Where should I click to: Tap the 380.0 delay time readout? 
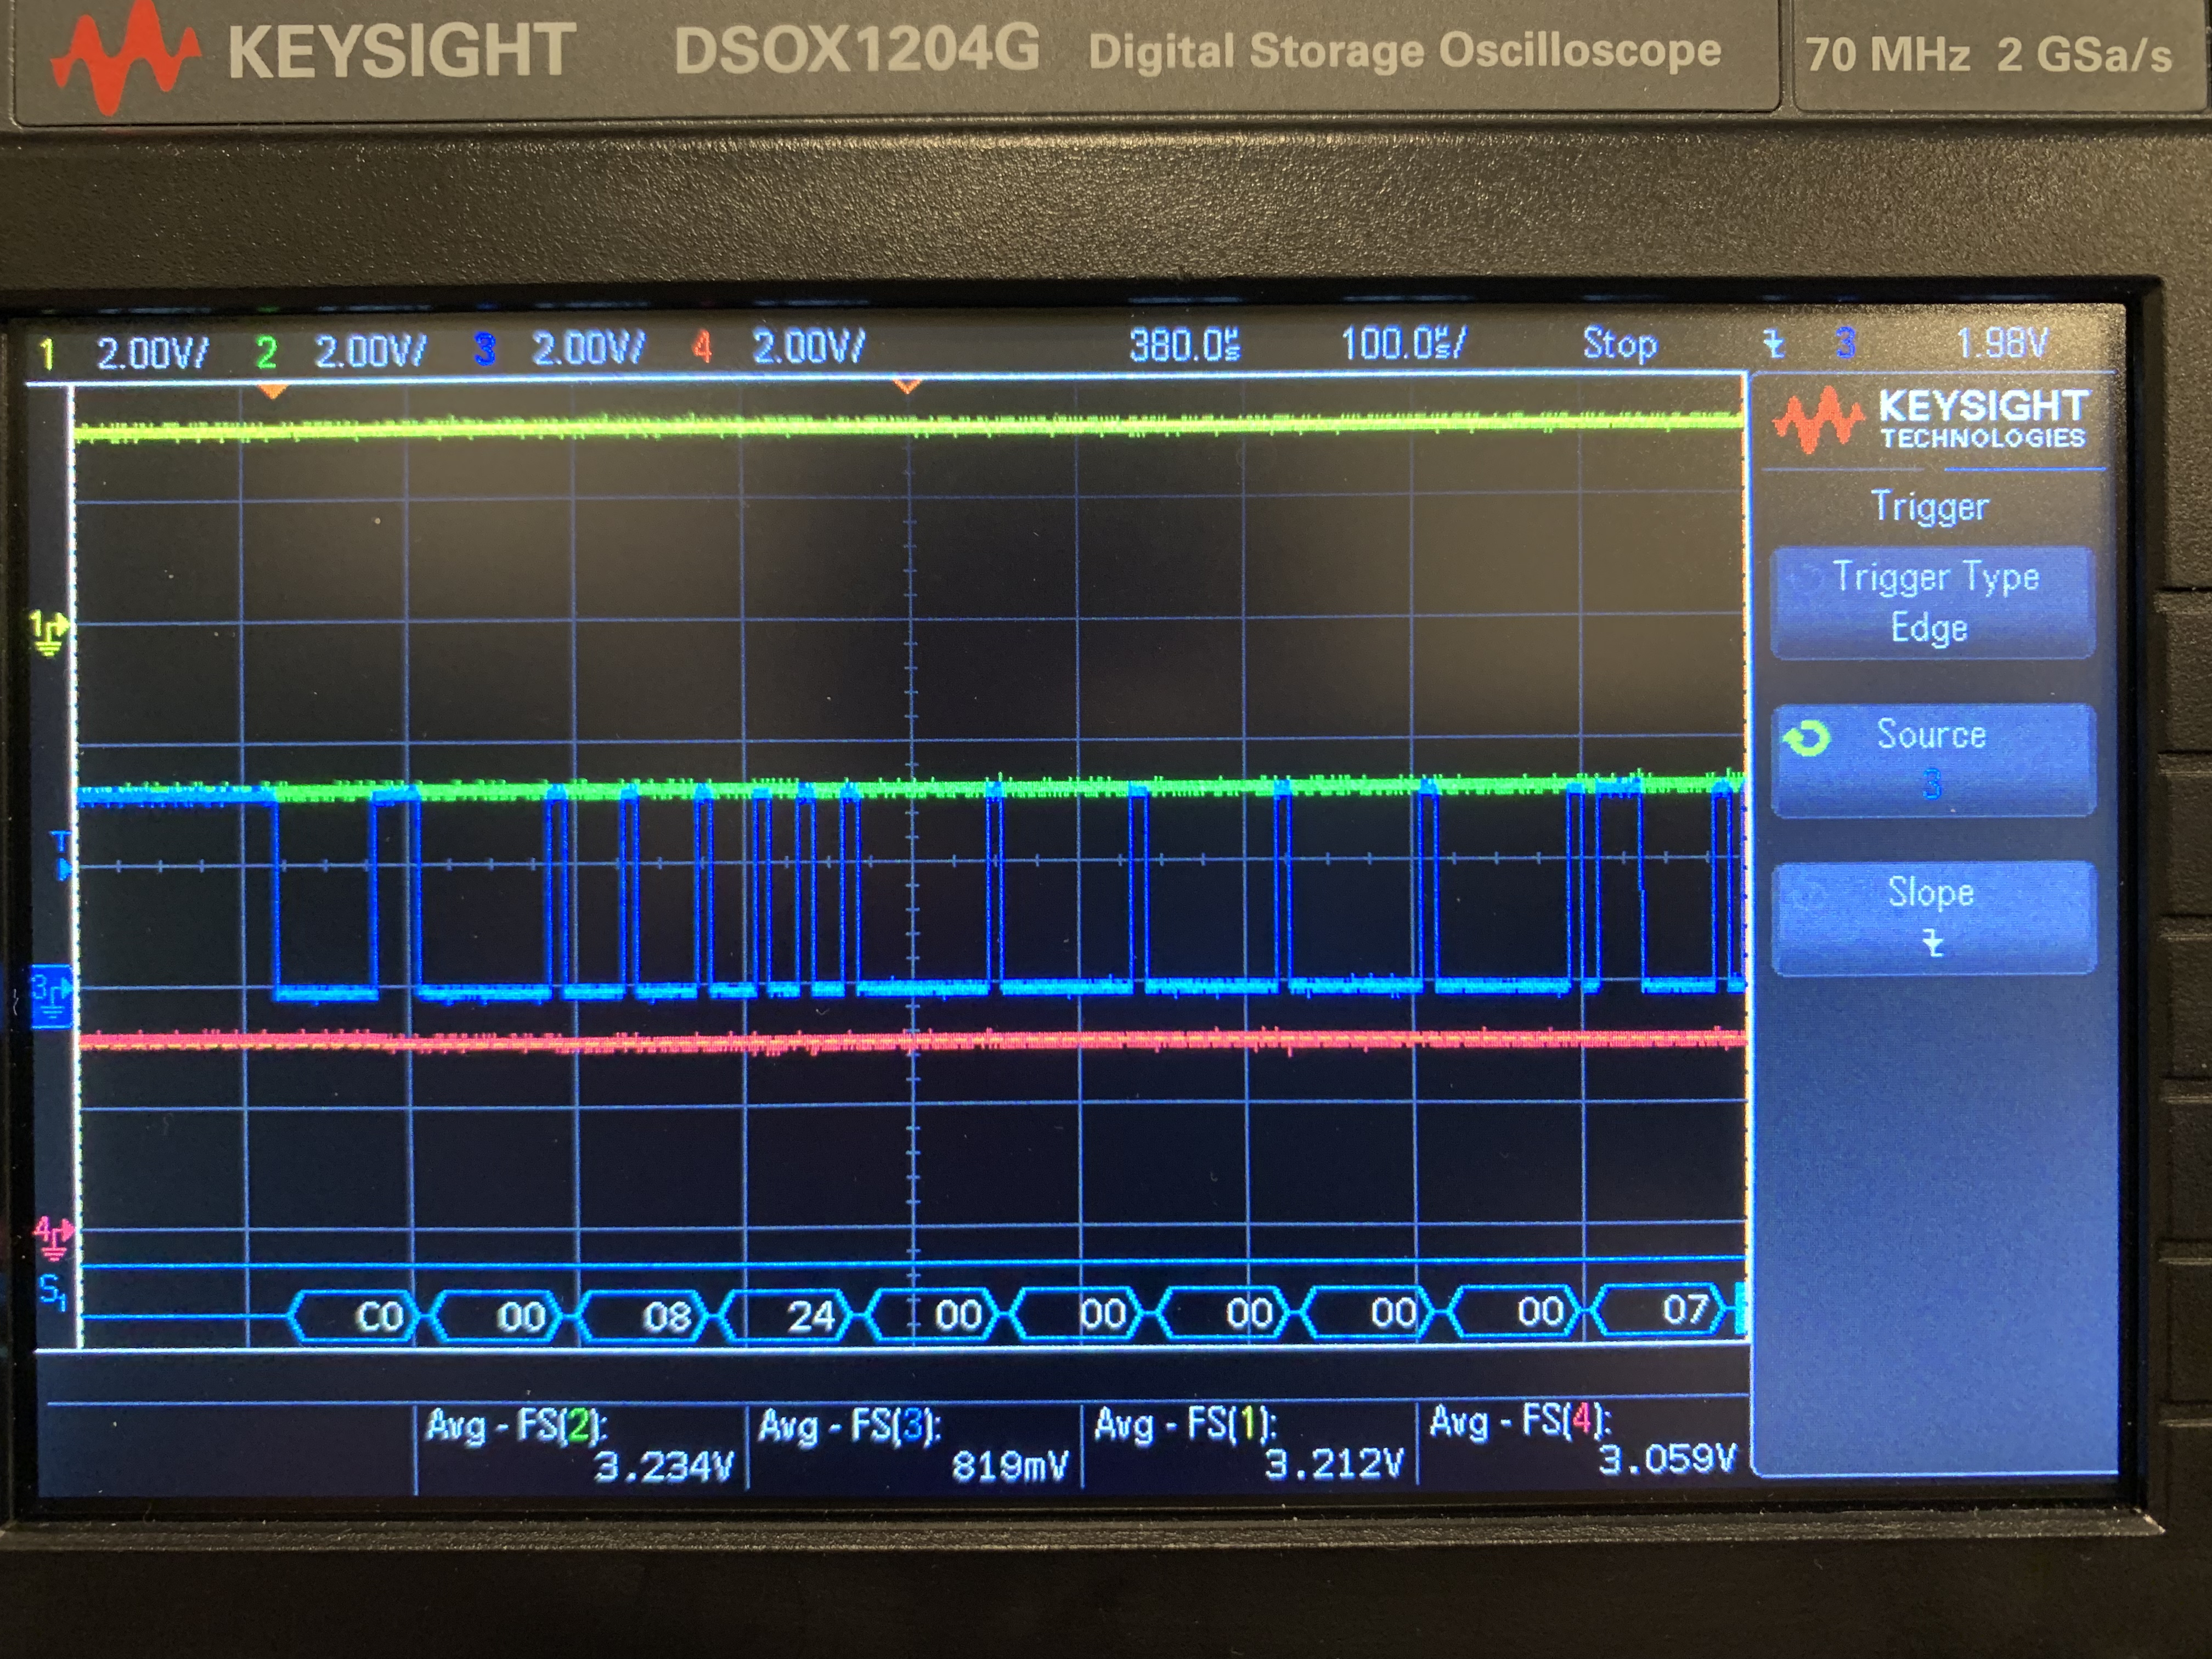click(x=1185, y=345)
